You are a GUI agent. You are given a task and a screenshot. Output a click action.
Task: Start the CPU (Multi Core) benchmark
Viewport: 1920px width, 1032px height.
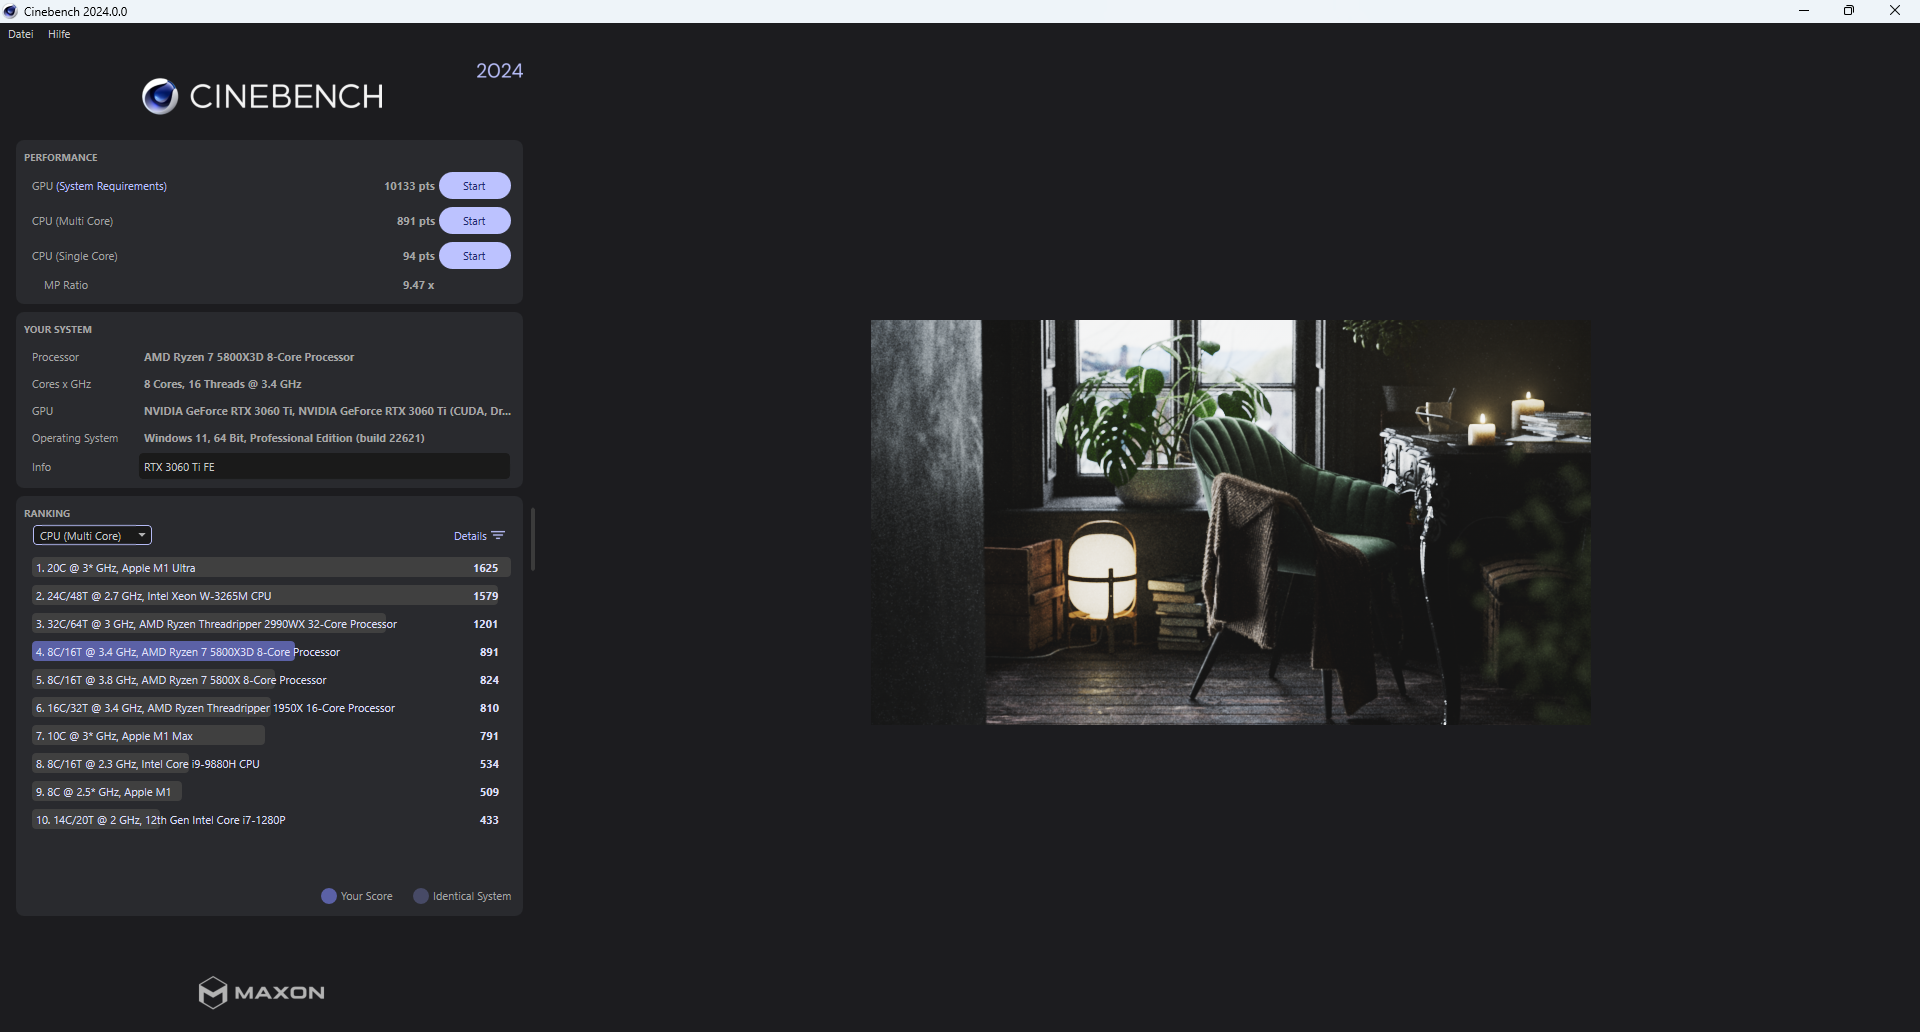pyautogui.click(x=474, y=221)
